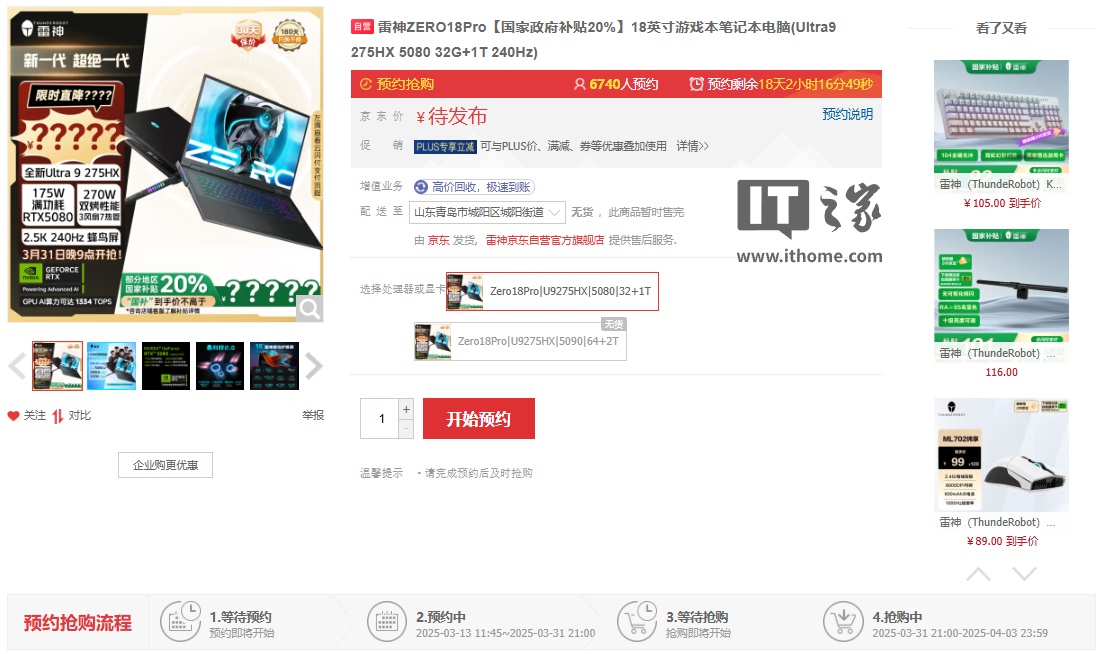Image resolution: width=1103 pixels, height=654 pixels.
Task: Click the 无货，此商品暂时售完 stock status text
Action: click(627, 212)
